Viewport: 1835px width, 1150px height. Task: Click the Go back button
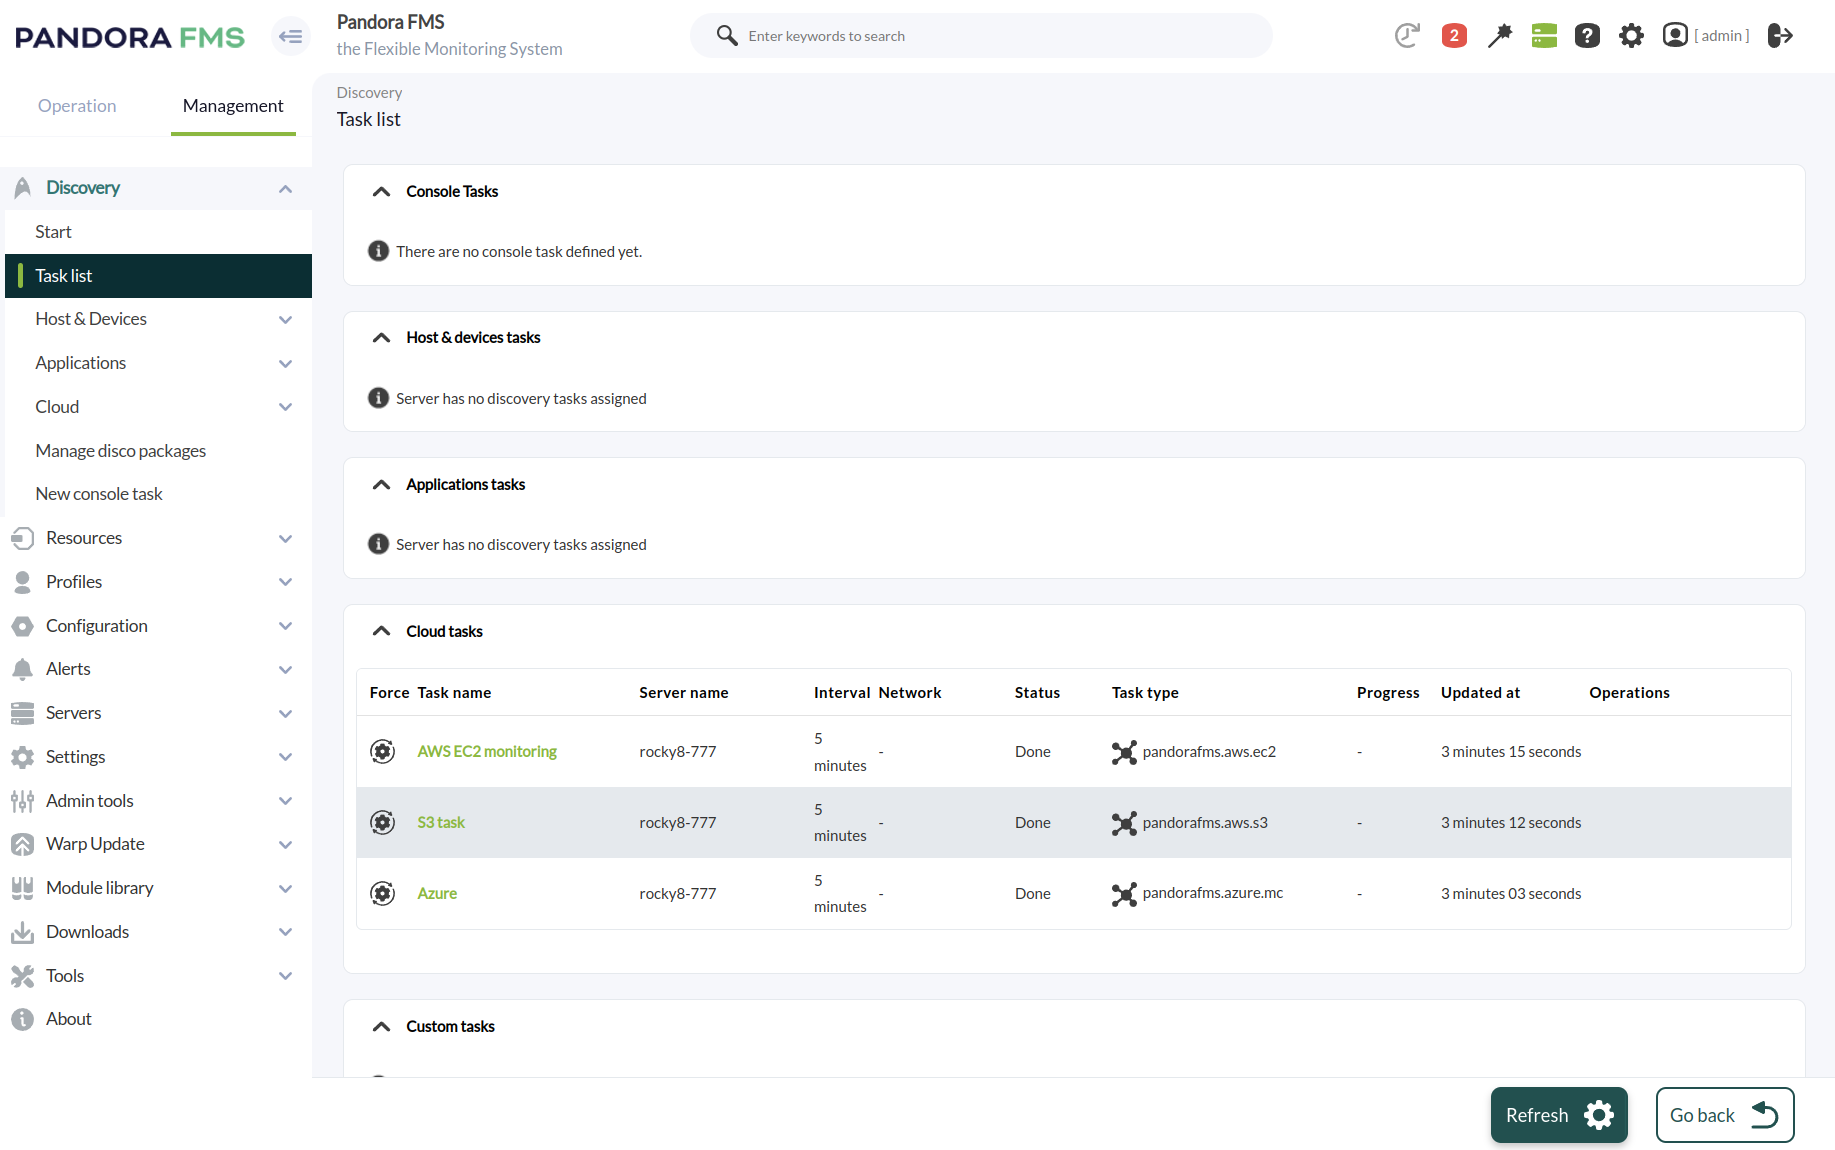[1724, 1115]
